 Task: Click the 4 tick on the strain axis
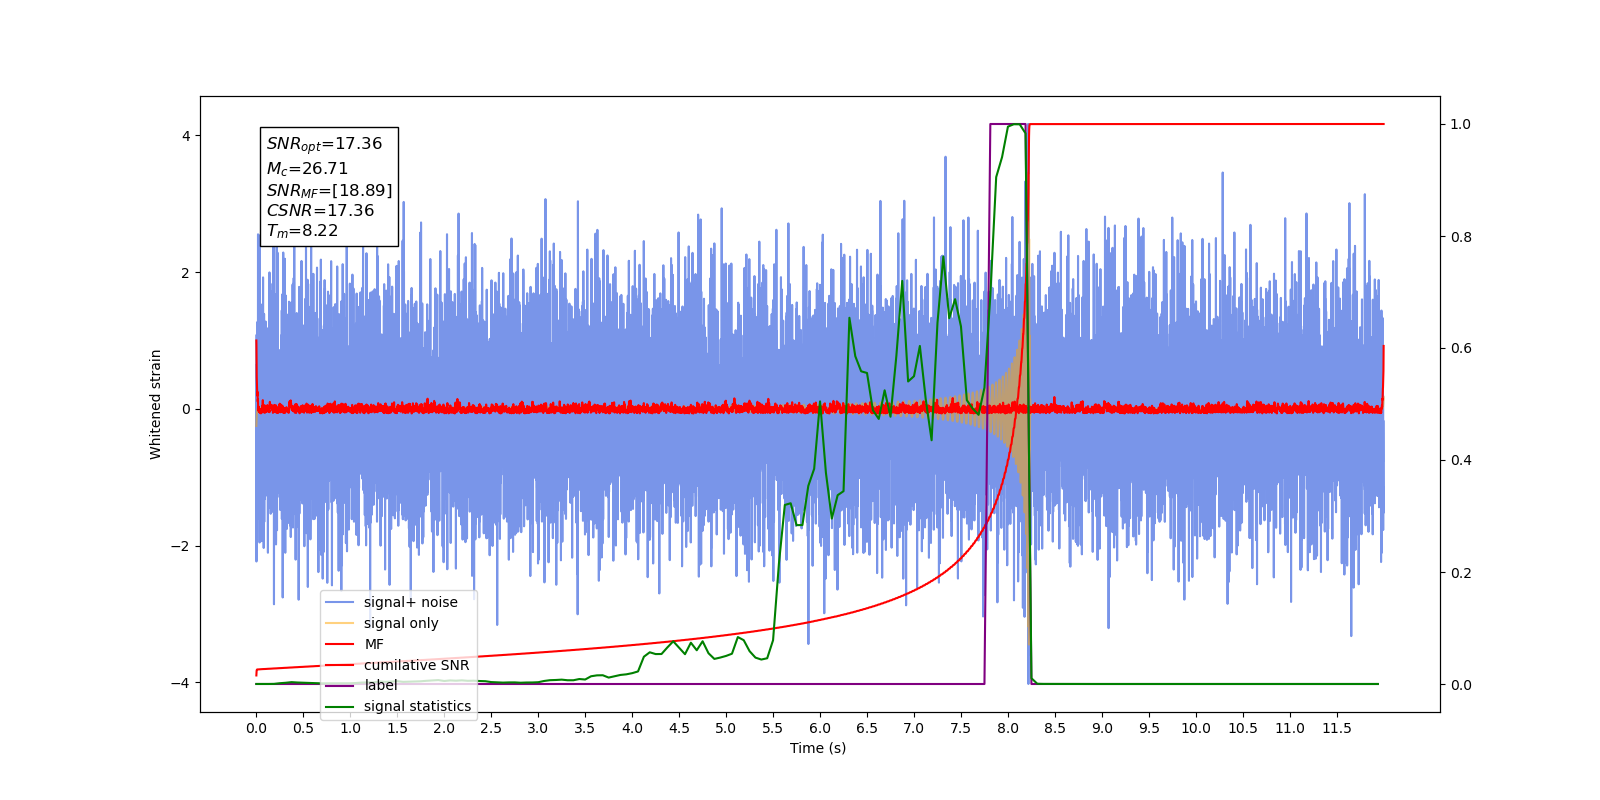pyautogui.click(x=185, y=136)
